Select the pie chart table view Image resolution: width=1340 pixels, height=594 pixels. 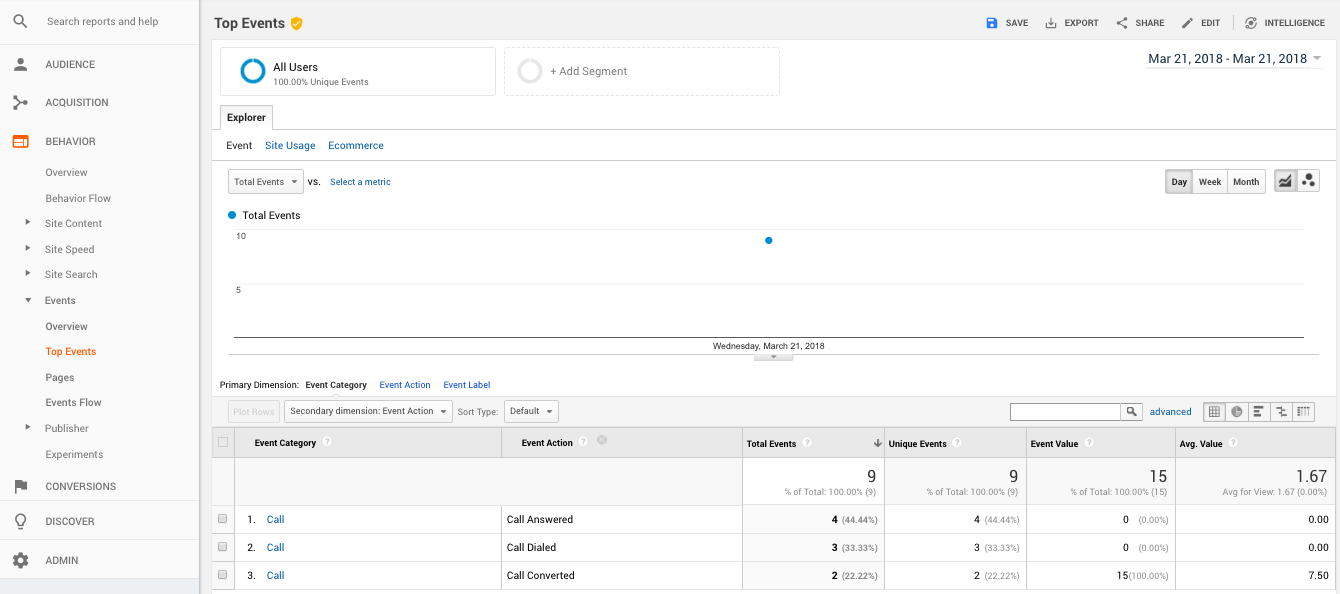click(1237, 411)
